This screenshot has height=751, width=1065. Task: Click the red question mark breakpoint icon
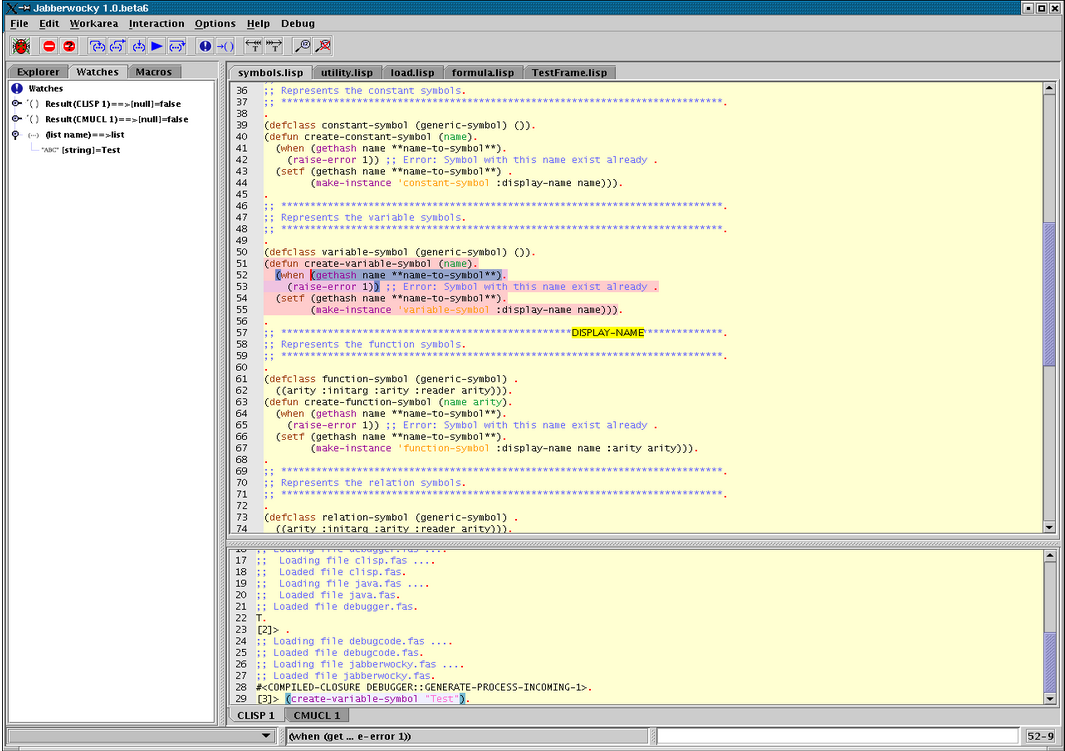[x=69, y=46]
